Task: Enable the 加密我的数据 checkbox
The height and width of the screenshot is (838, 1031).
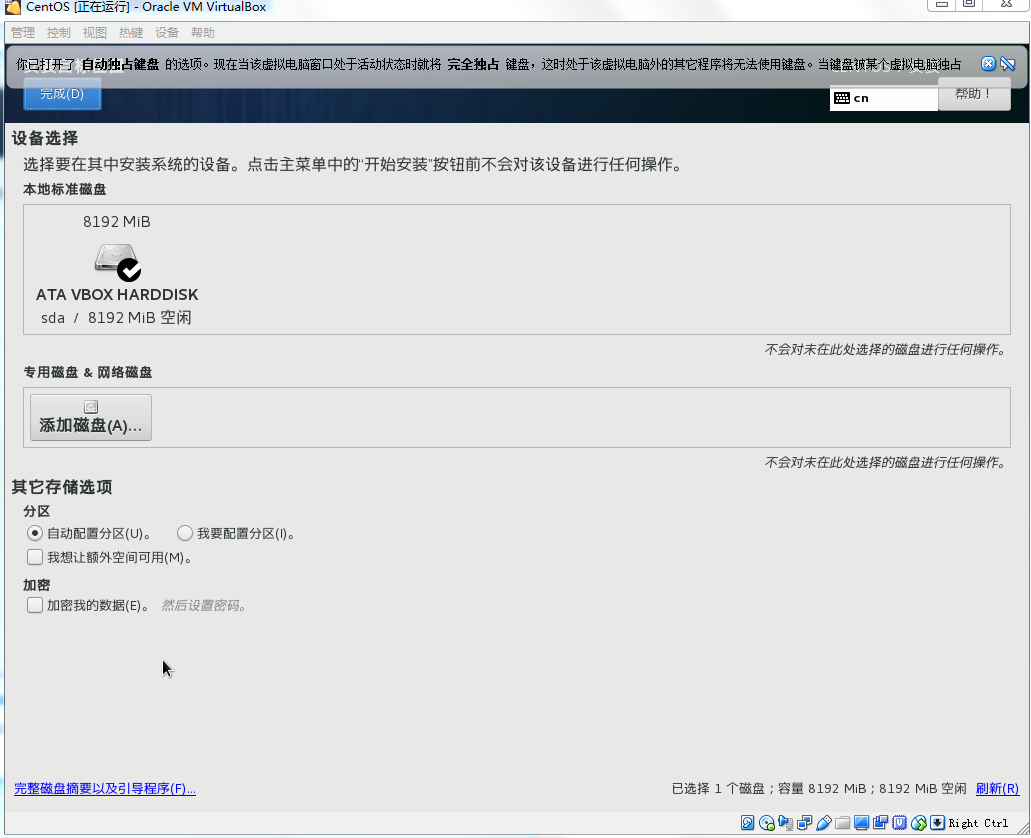Action: click(35, 604)
